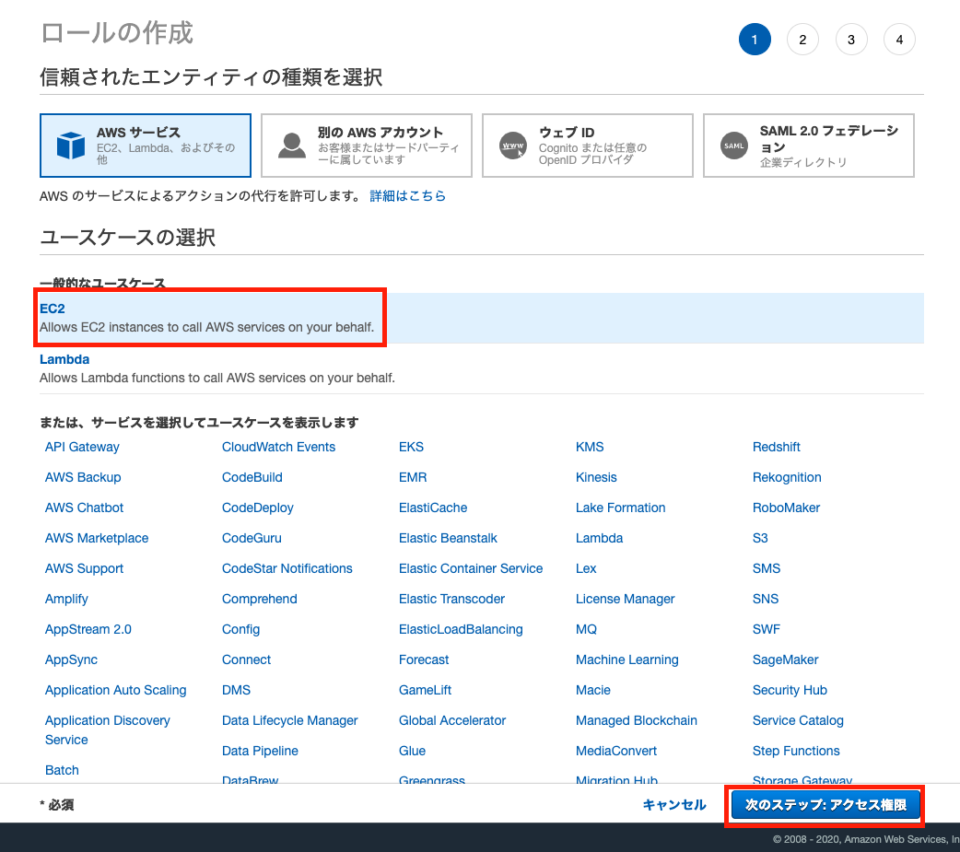Screen dimensions: 960x852
Task: Select Elastic Container Service link
Action: (x=471, y=569)
